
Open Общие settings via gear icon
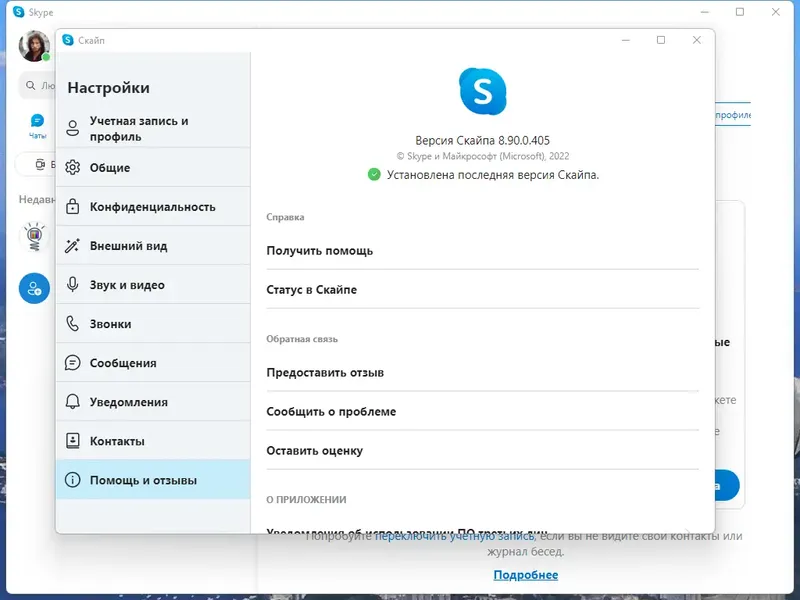point(70,168)
